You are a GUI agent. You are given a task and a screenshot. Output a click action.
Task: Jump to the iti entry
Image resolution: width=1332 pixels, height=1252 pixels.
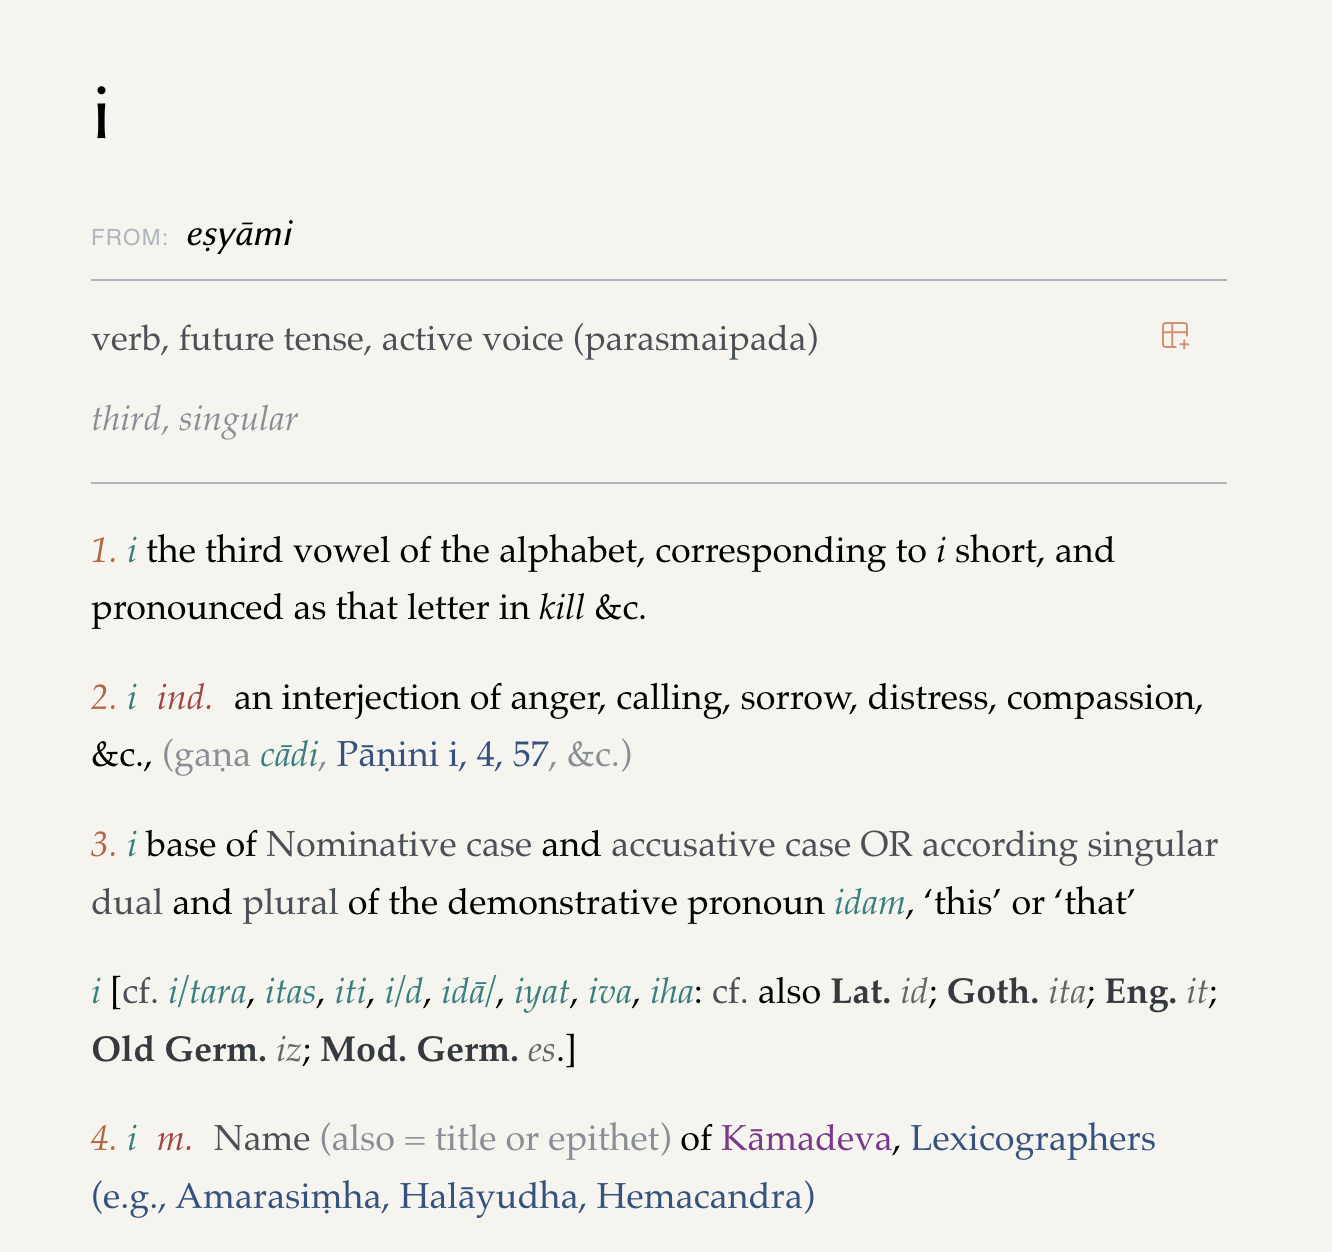(x=350, y=992)
